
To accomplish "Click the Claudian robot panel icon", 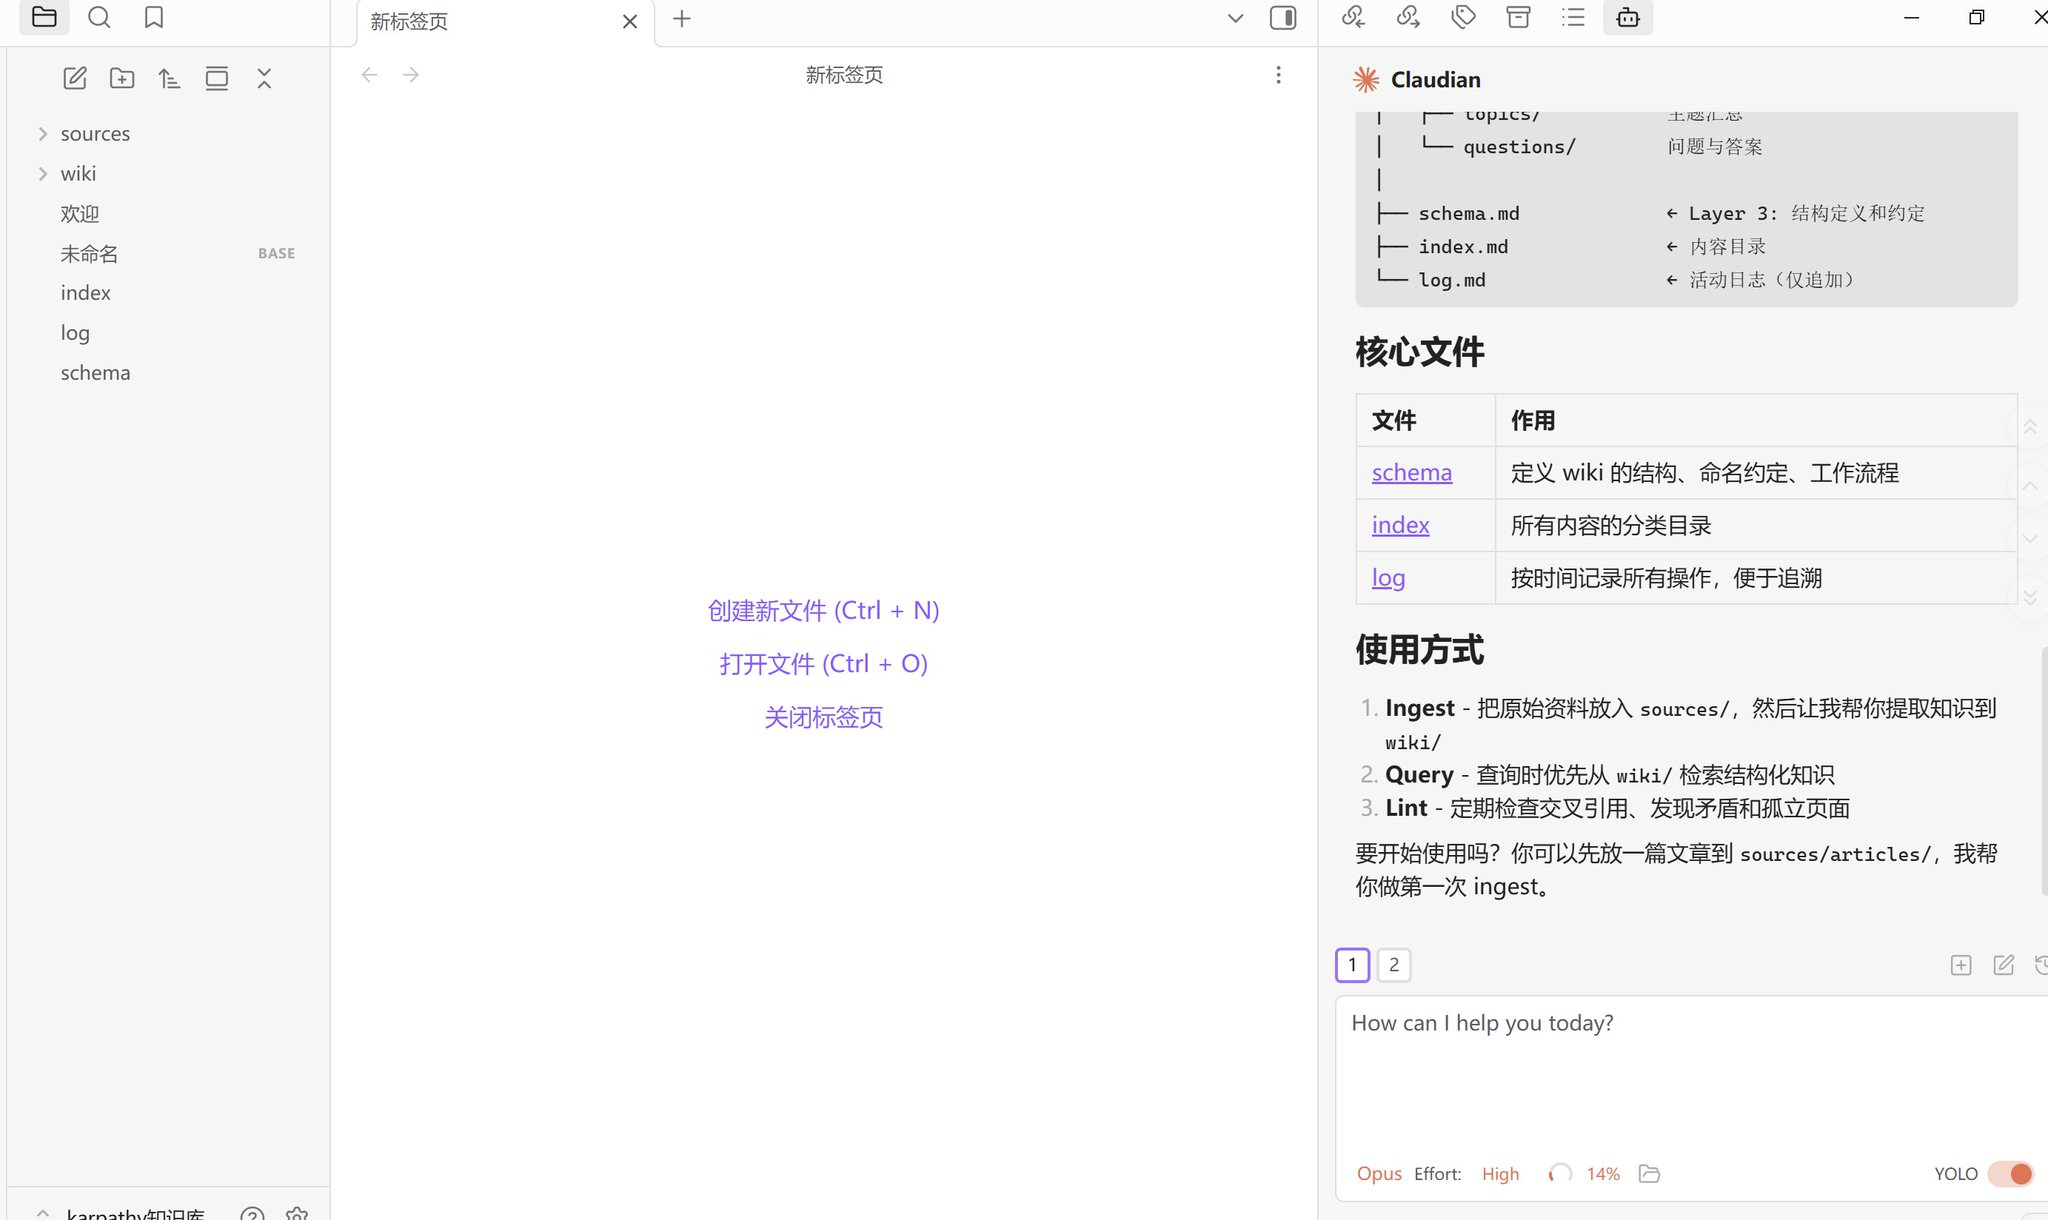I will click(1627, 17).
